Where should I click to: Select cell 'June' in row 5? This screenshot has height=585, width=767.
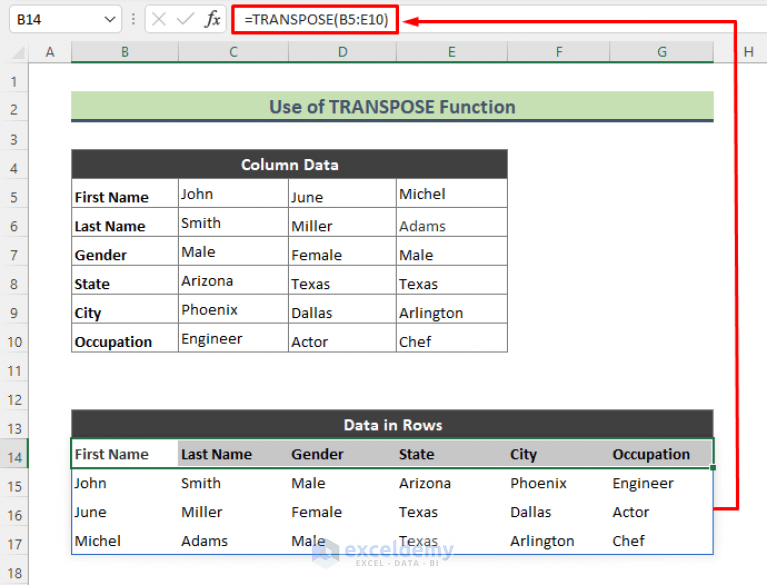pyautogui.click(x=342, y=194)
